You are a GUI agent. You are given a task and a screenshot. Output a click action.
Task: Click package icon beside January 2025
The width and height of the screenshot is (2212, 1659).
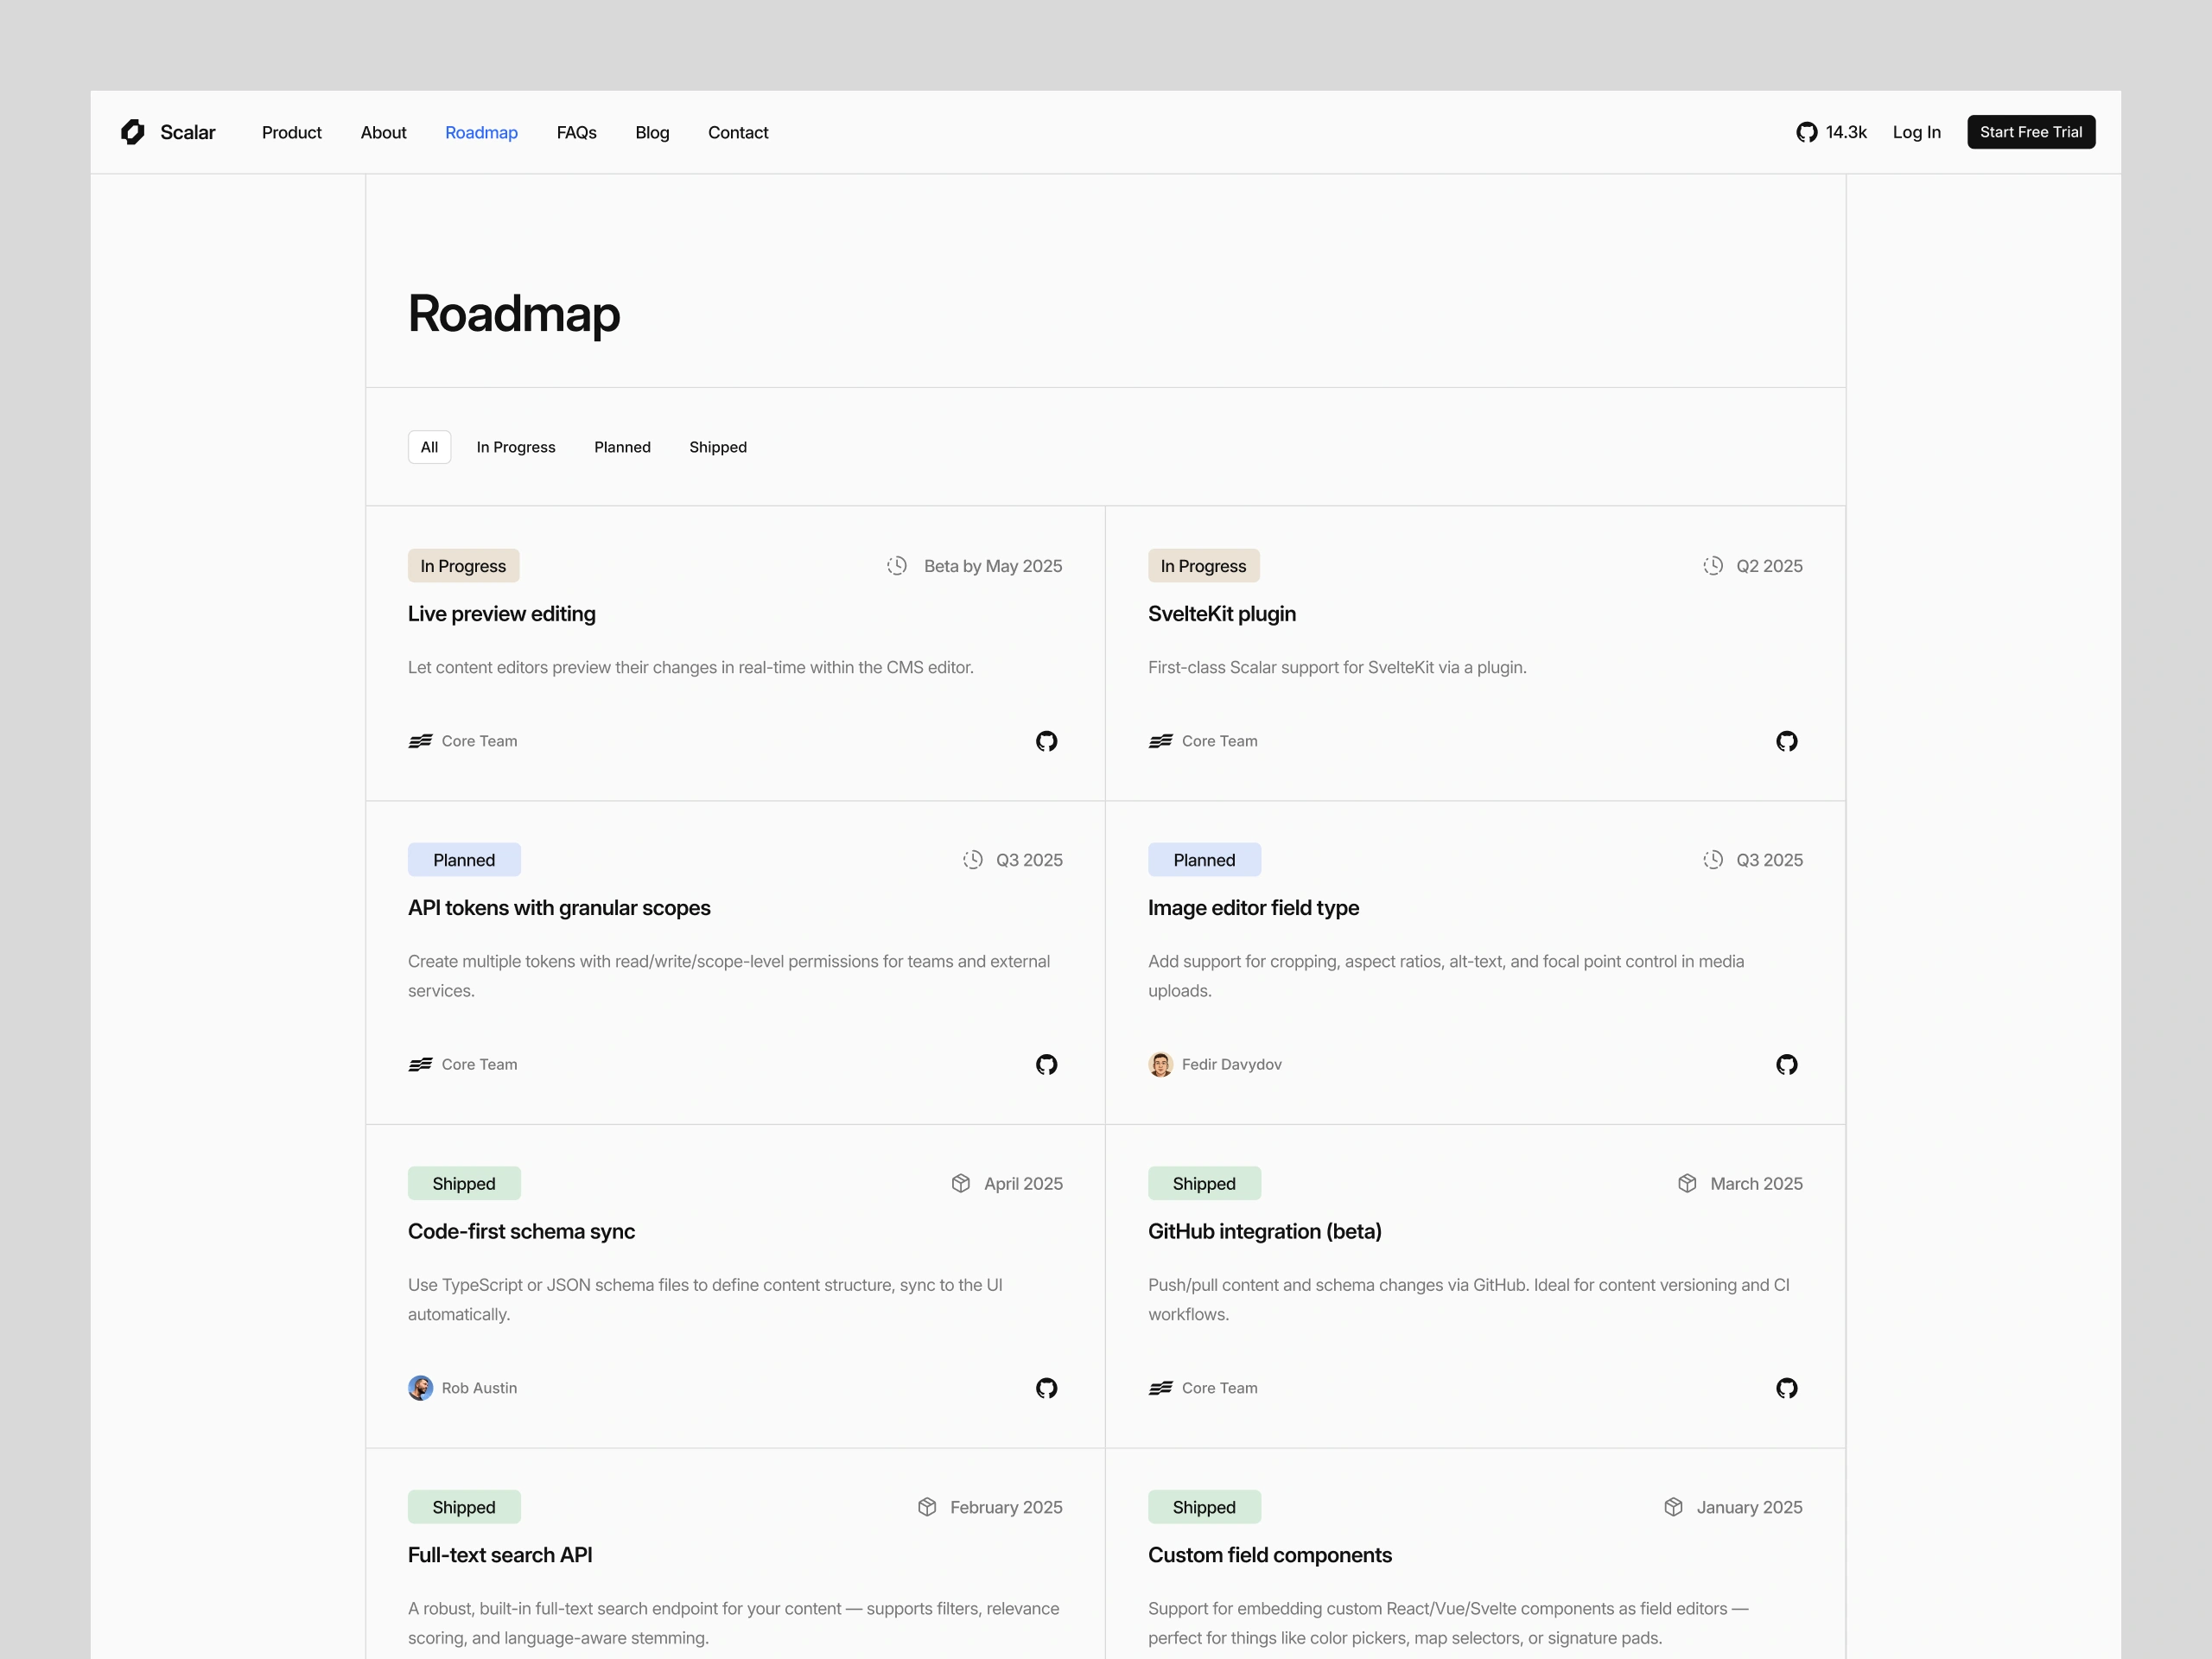1673,1507
